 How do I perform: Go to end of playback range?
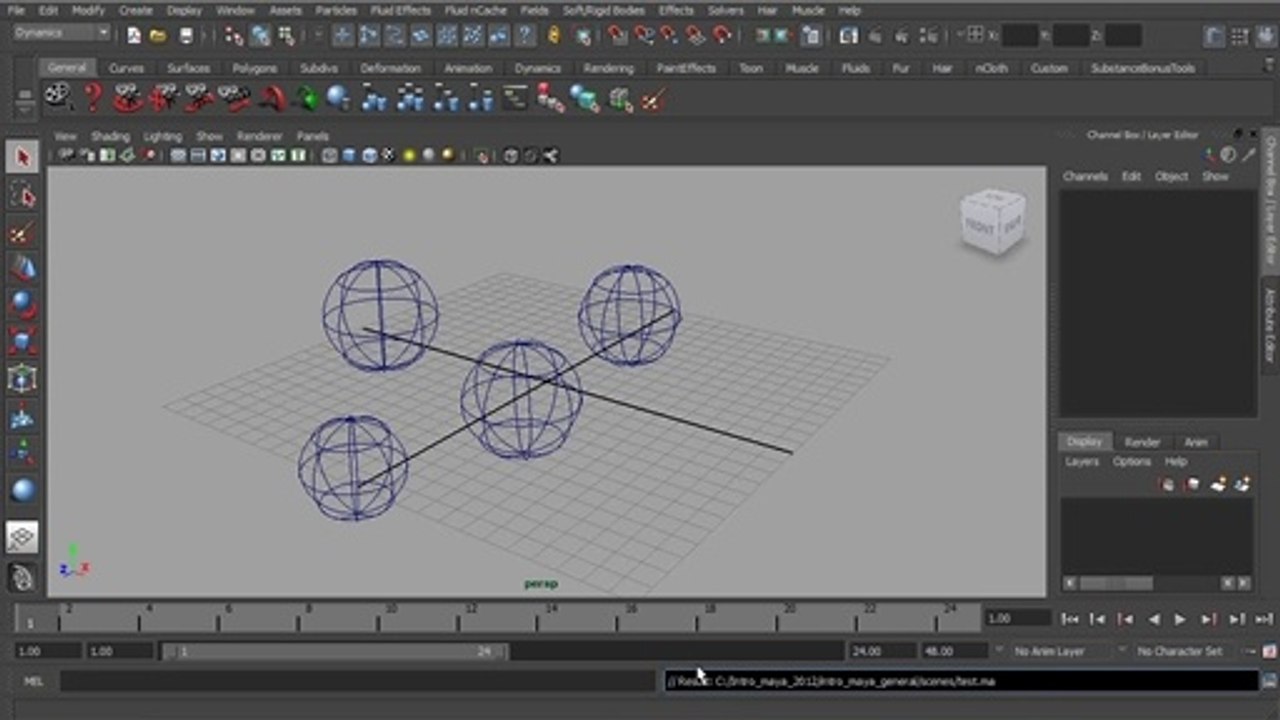(x=1264, y=619)
